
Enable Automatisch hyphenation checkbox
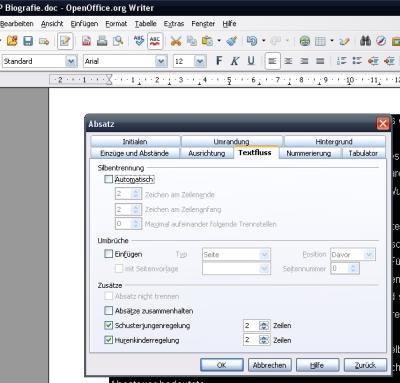coord(109,179)
